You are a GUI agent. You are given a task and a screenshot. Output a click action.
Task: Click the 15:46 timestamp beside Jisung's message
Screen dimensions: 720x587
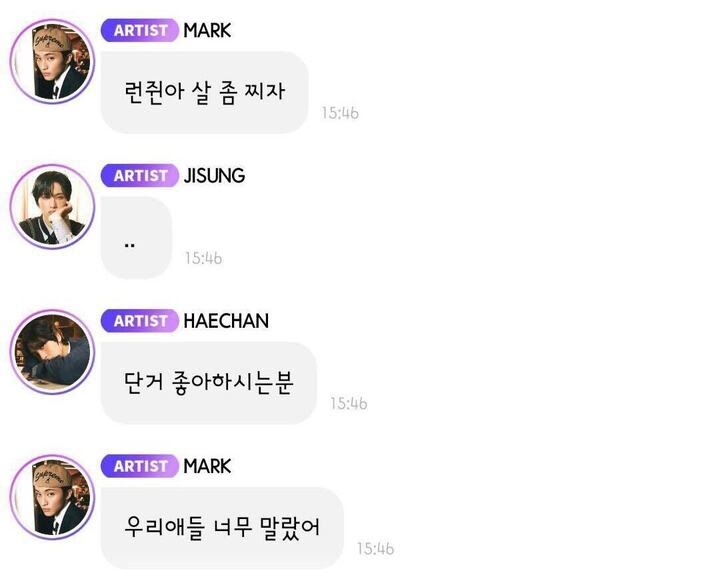[x=203, y=258]
